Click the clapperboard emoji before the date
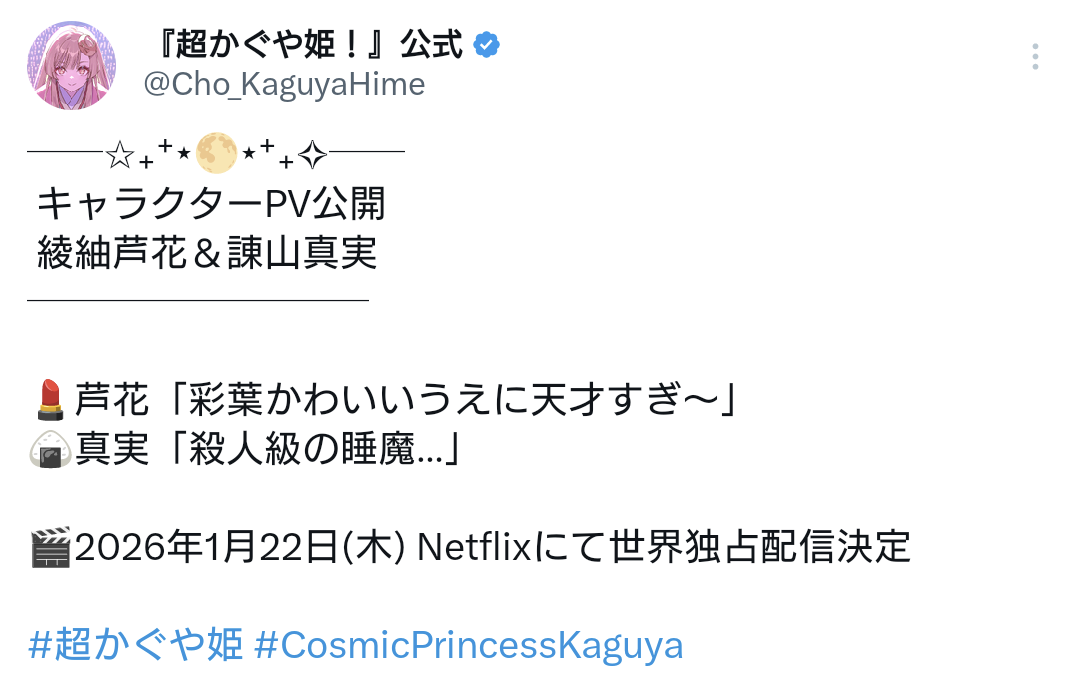Viewport: 1080px width, 694px height. tap(50, 547)
